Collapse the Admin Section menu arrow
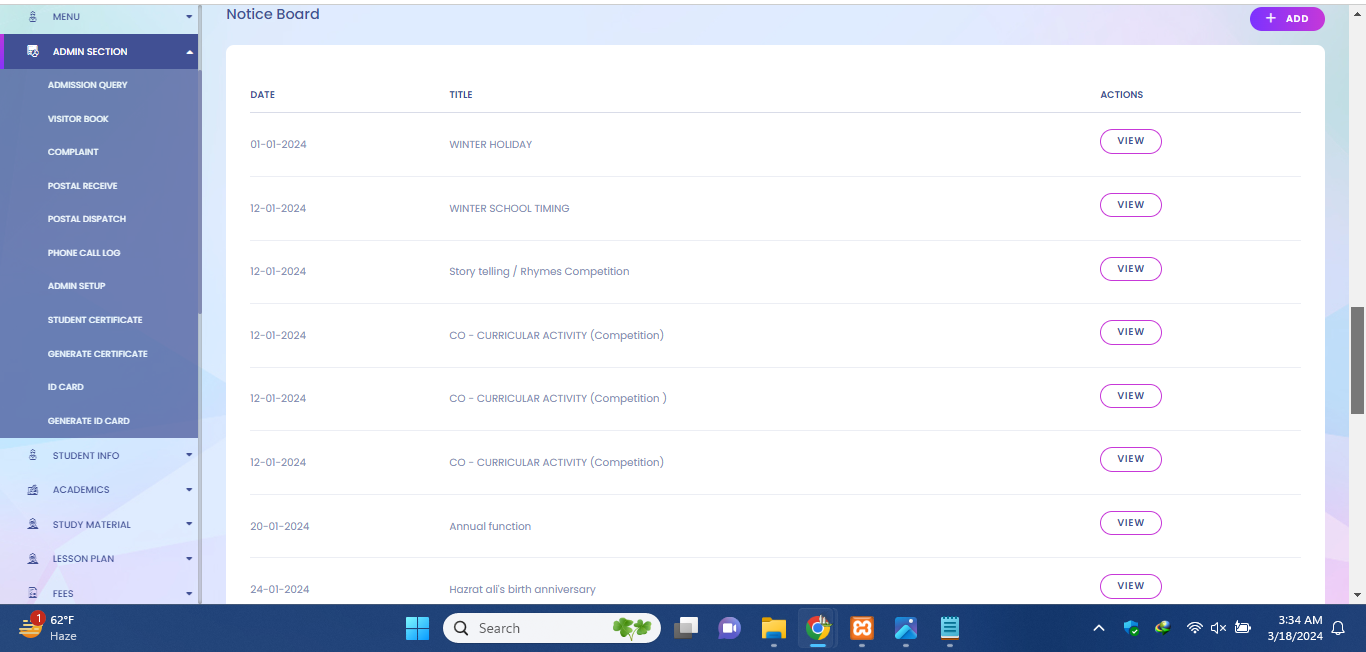 click(189, 52)
